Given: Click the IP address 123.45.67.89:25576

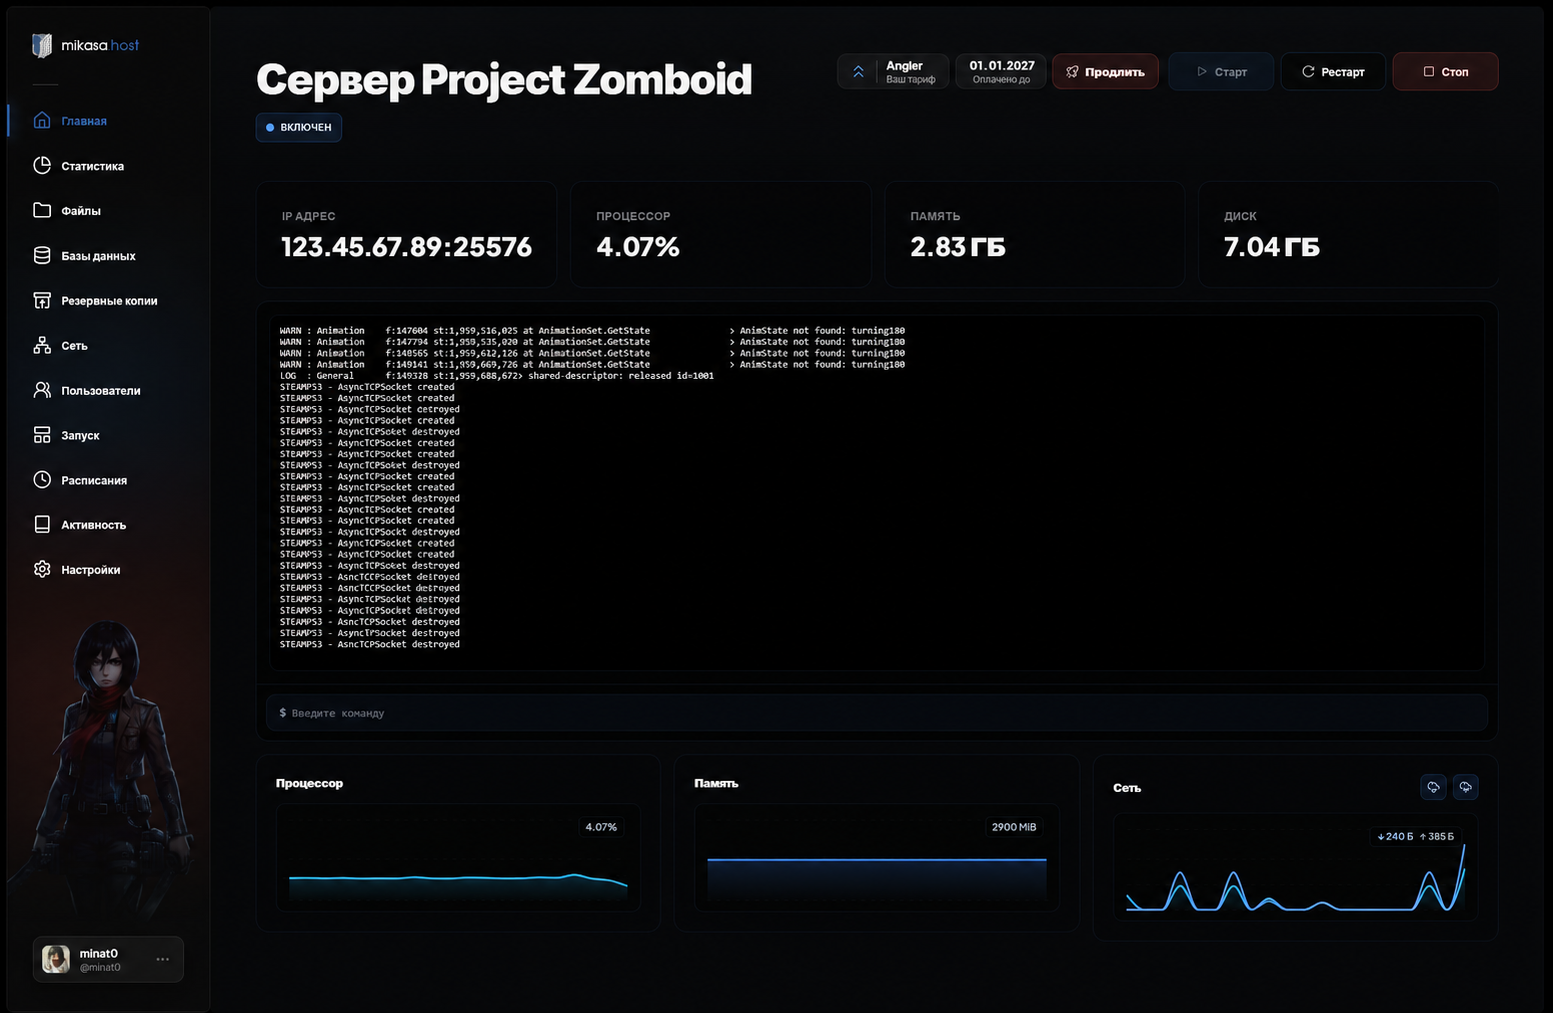Looking at the screenshot, I should pos(406,247).
